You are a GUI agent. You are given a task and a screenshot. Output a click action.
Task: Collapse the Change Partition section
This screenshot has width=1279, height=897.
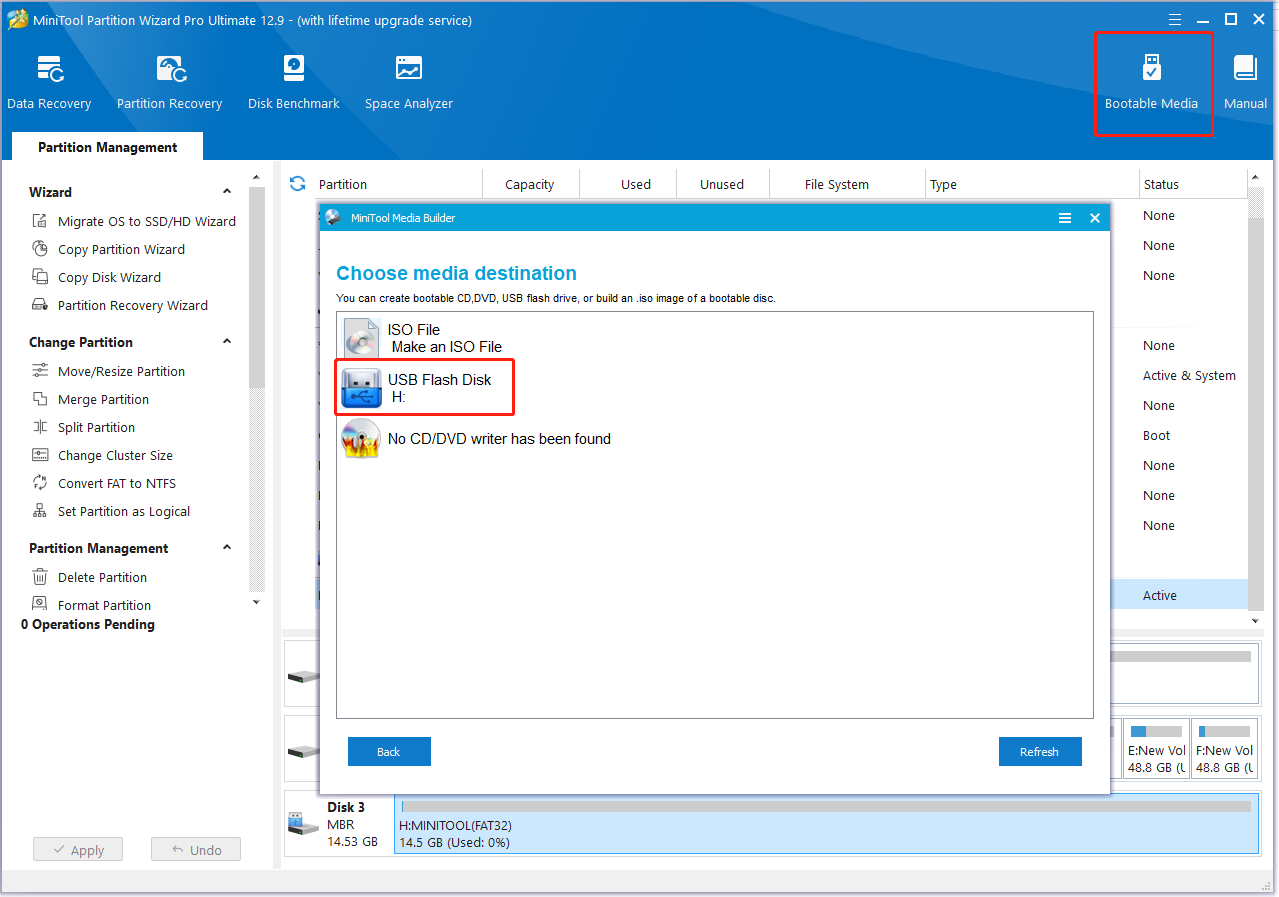pos(227,342)
